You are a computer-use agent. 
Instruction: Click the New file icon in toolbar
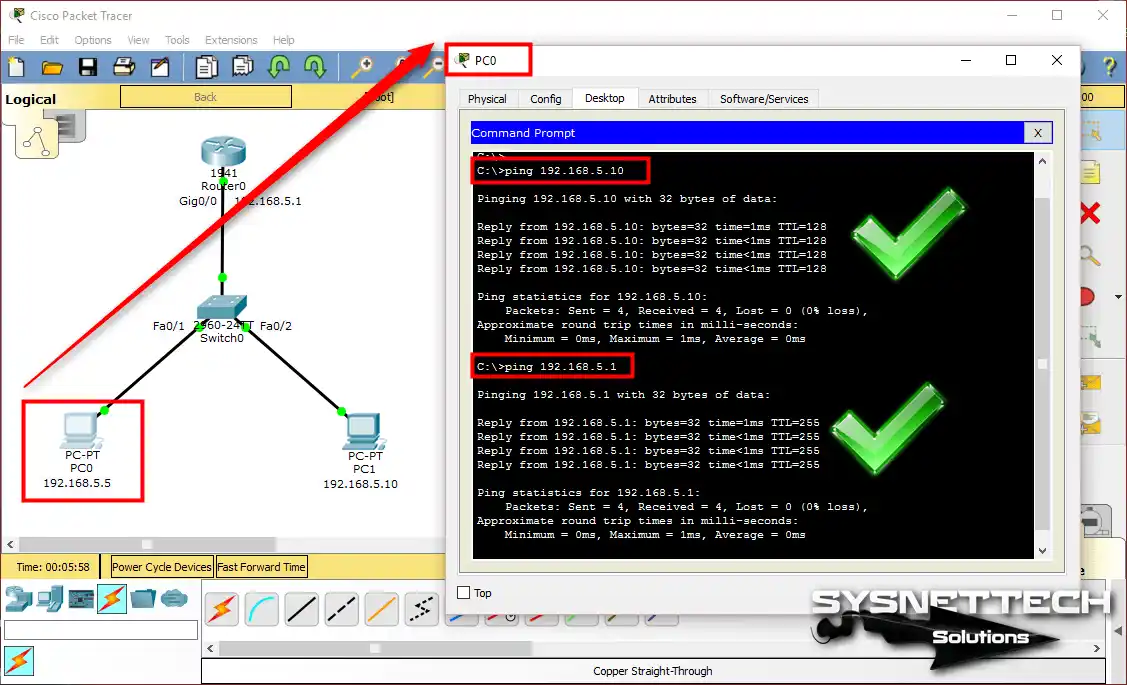16,67
